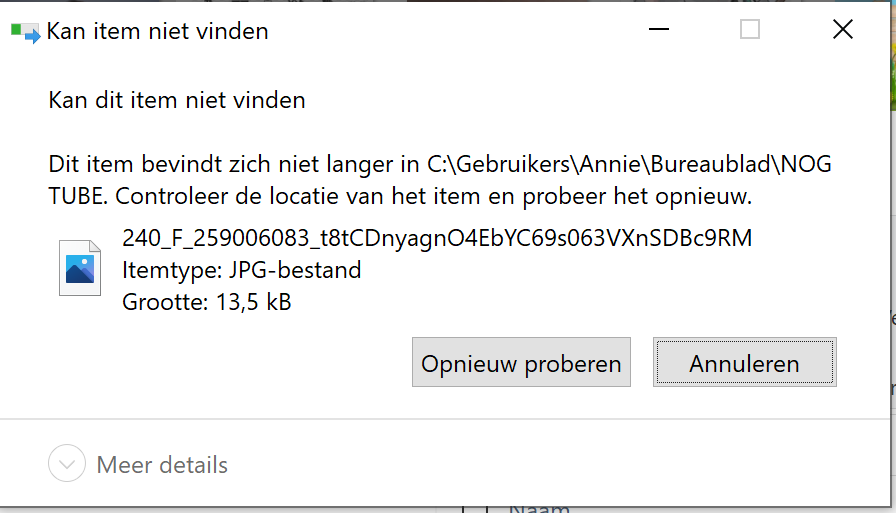Image resolution: width=896 pixels, height=513 pixels.
Task: Click the Kan dit item niet vinden heading
Action: pyautogui.click(x=177, y=101)
